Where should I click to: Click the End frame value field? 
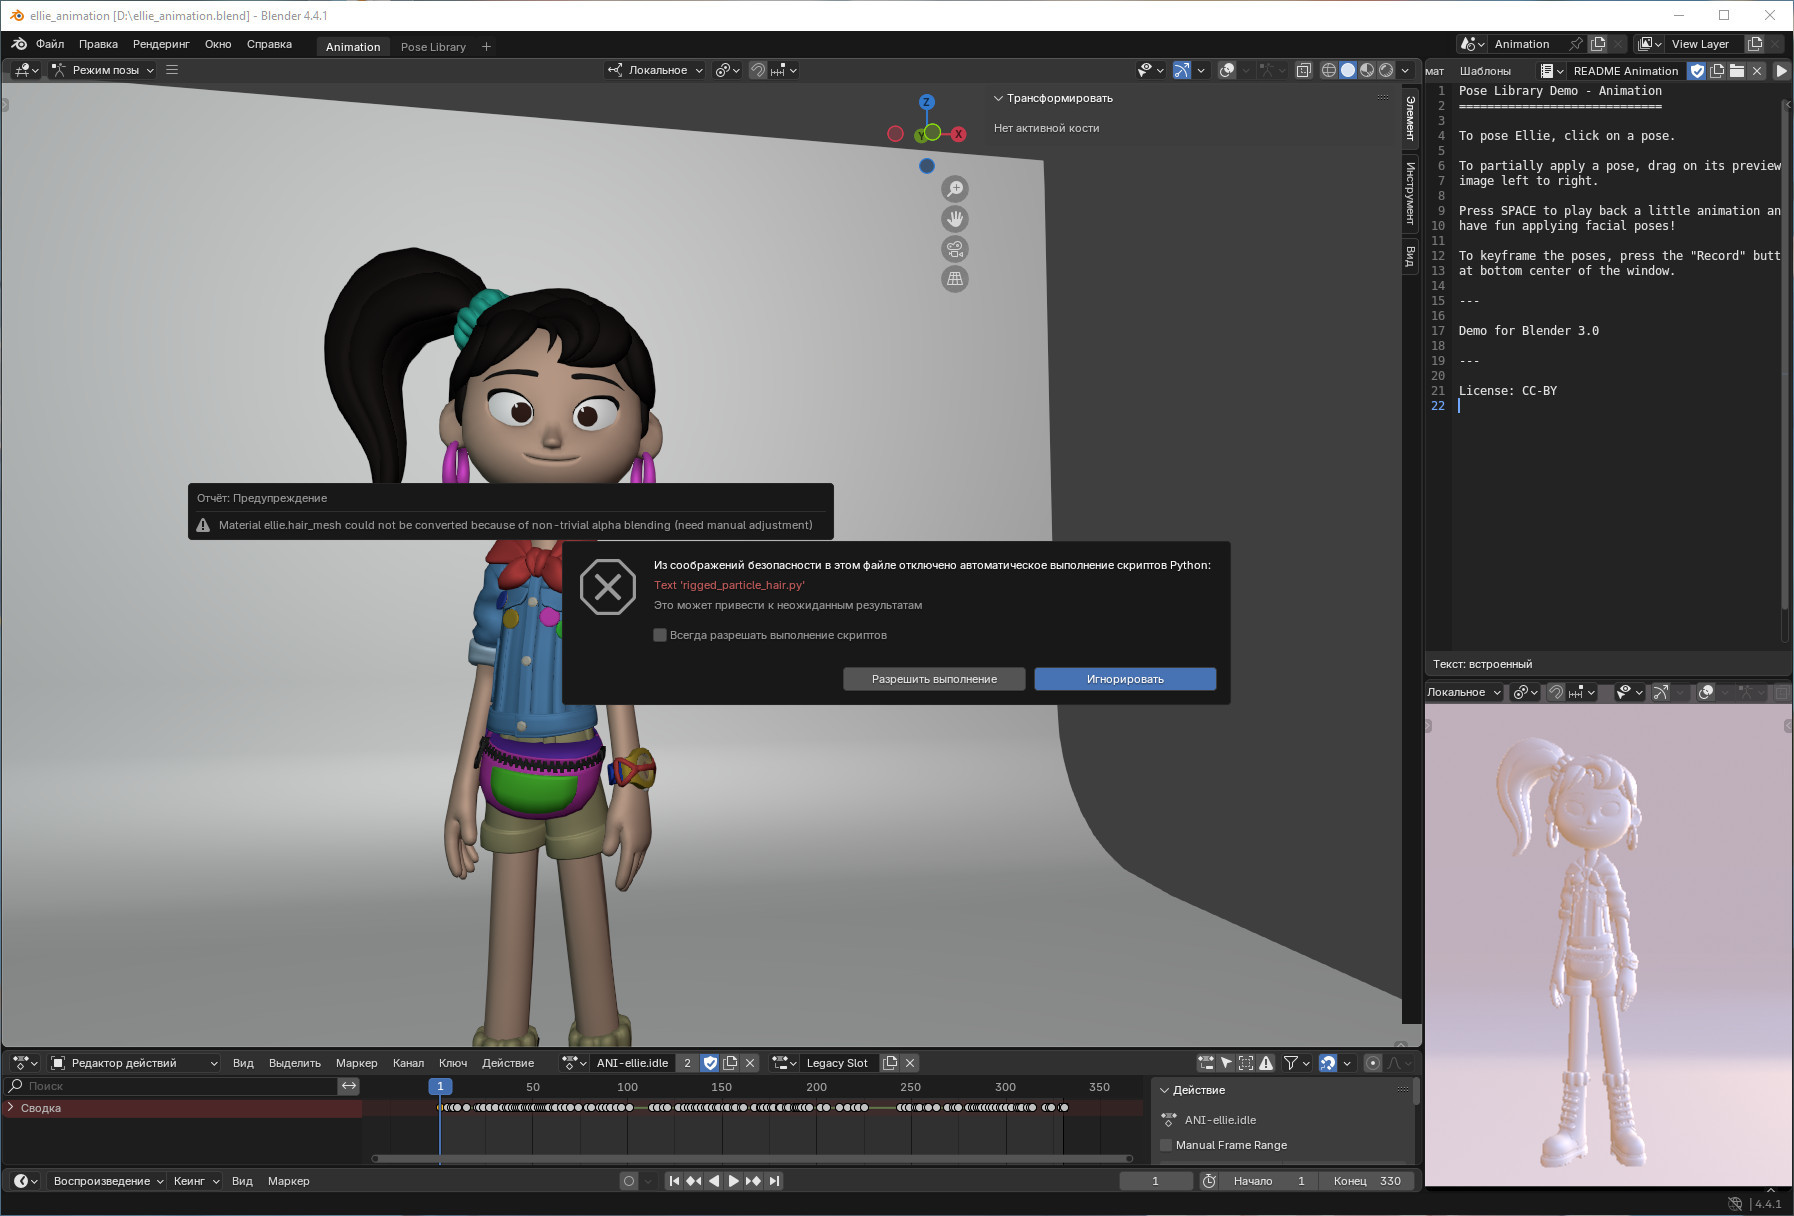tap(1367, 1181)
